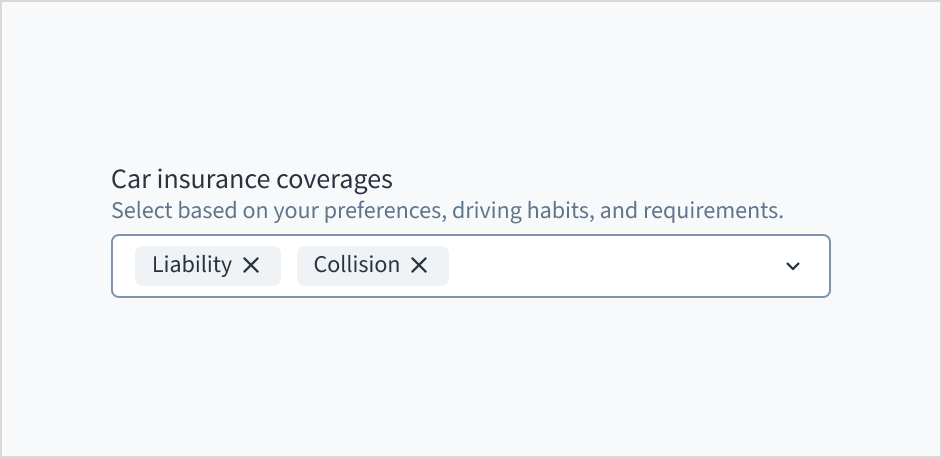Click the helper text below the label
Viewport: 942px width, 458px height.
tap(446, 211)
